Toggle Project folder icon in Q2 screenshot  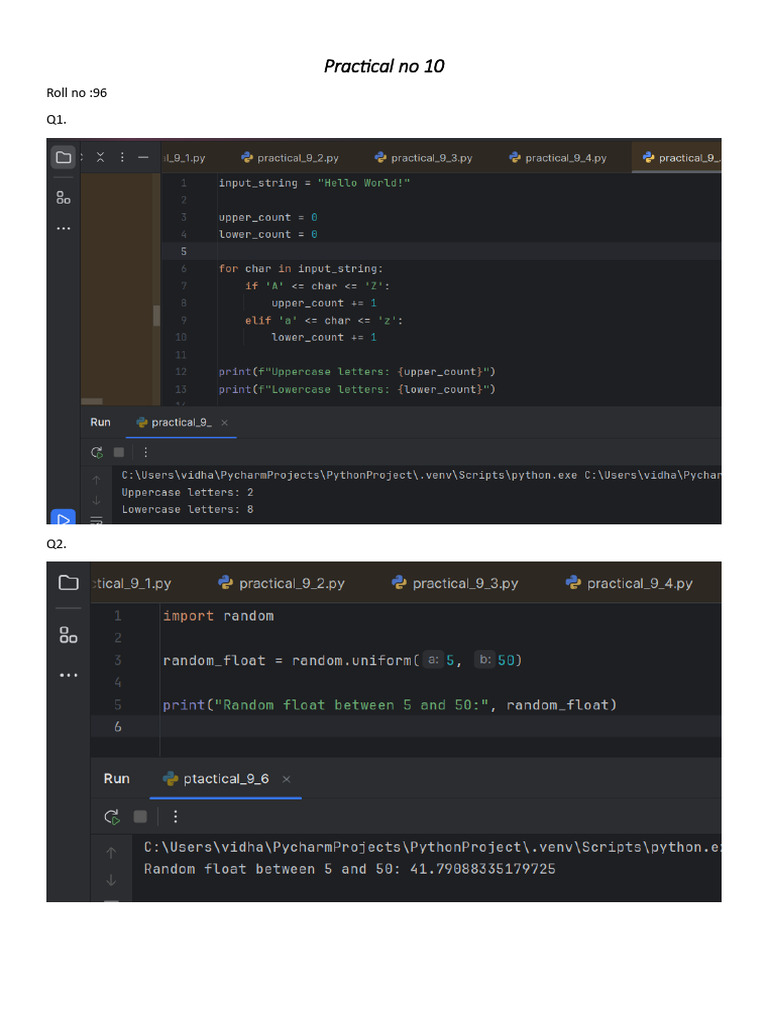tap(68, 583)
